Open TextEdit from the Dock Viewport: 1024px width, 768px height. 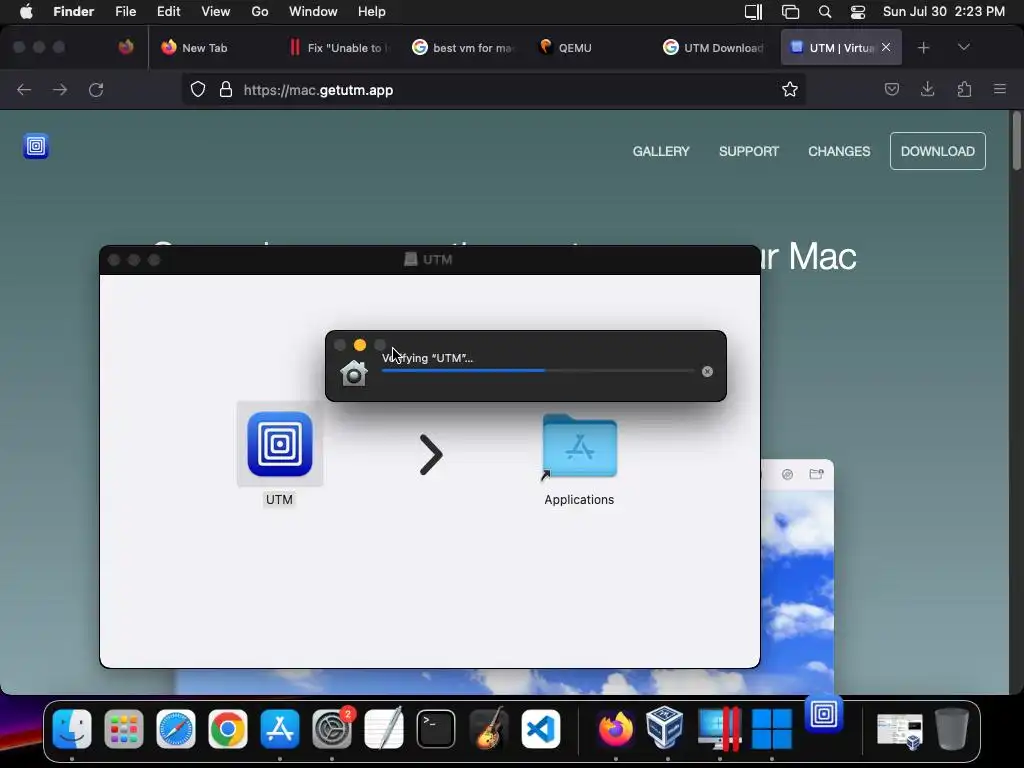pyautogui.click(x=383, y=729)
